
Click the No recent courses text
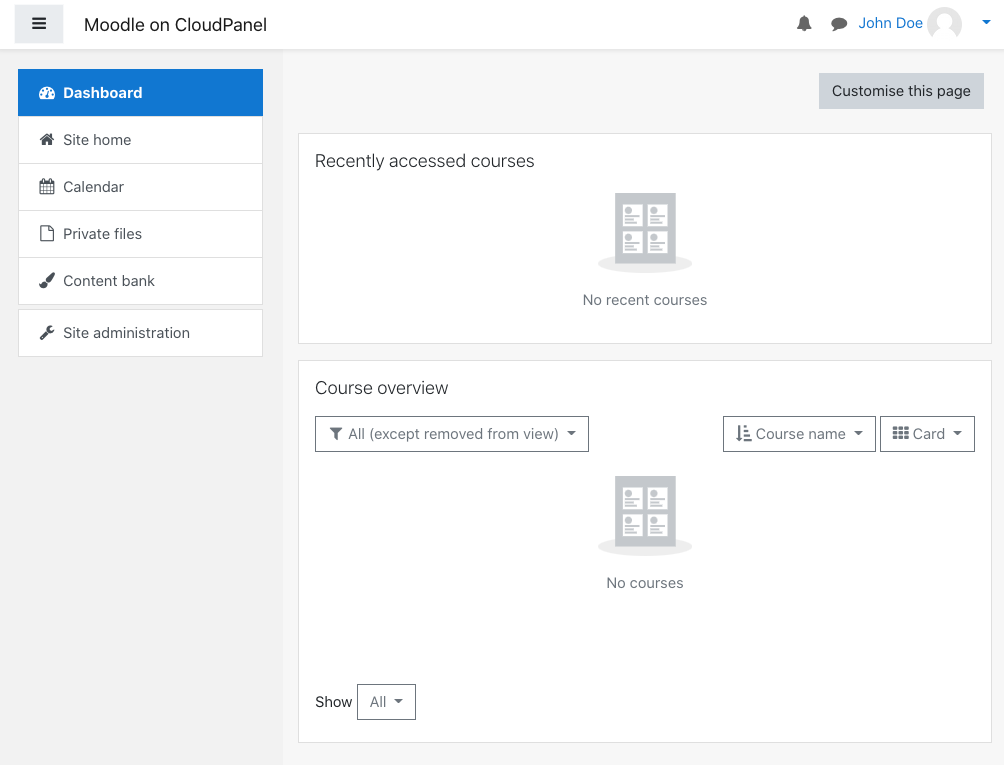[645, 300]
